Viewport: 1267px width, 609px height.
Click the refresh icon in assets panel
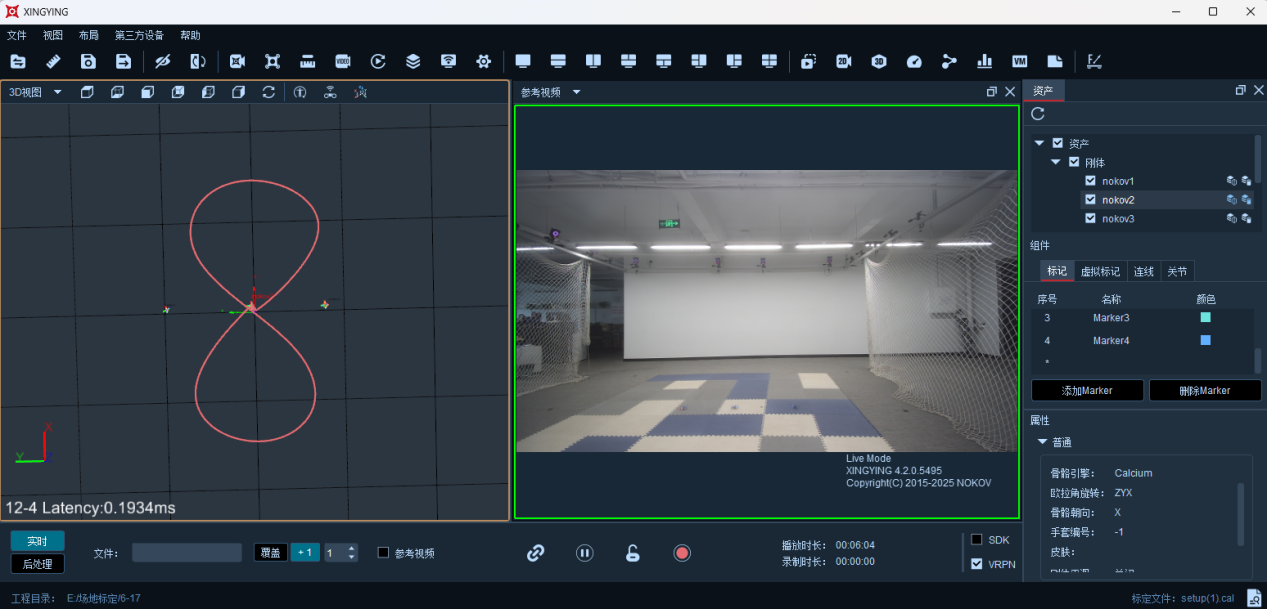1038,114
